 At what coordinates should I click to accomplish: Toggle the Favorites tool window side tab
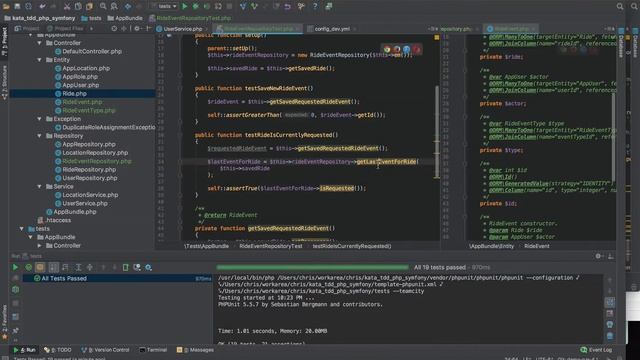[x=4, y=322]
